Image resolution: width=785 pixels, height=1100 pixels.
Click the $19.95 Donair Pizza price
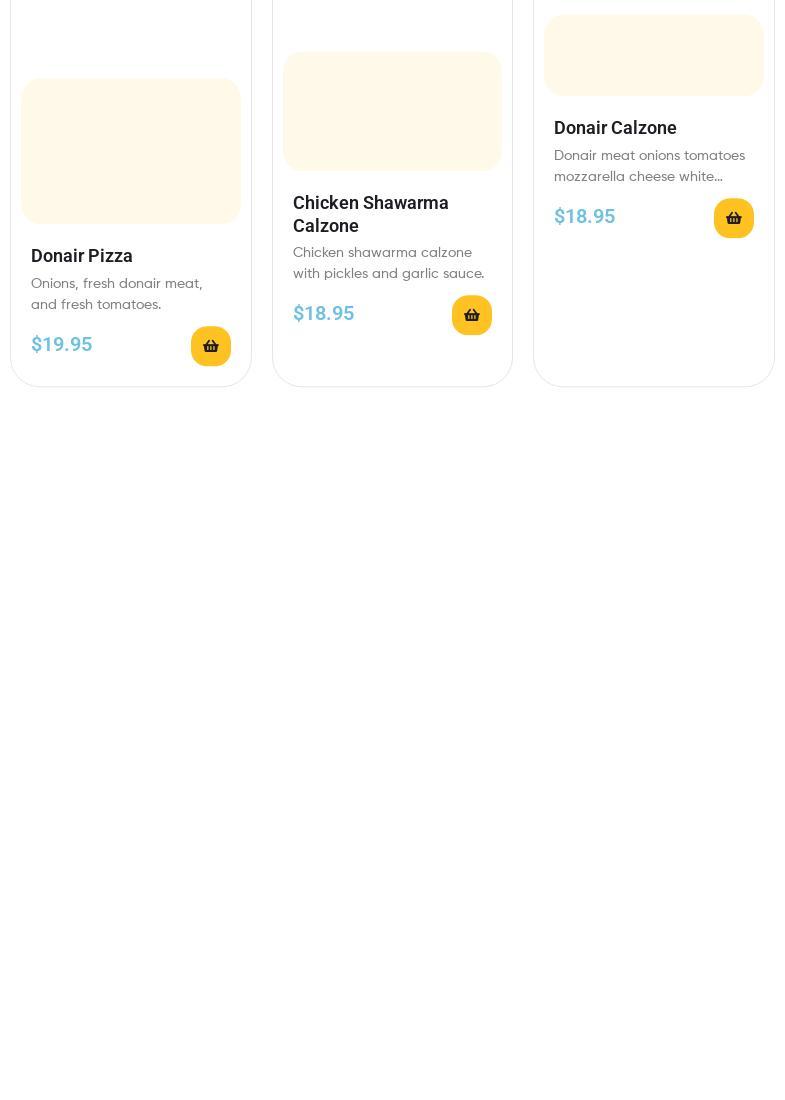click(x=62, y=344)
